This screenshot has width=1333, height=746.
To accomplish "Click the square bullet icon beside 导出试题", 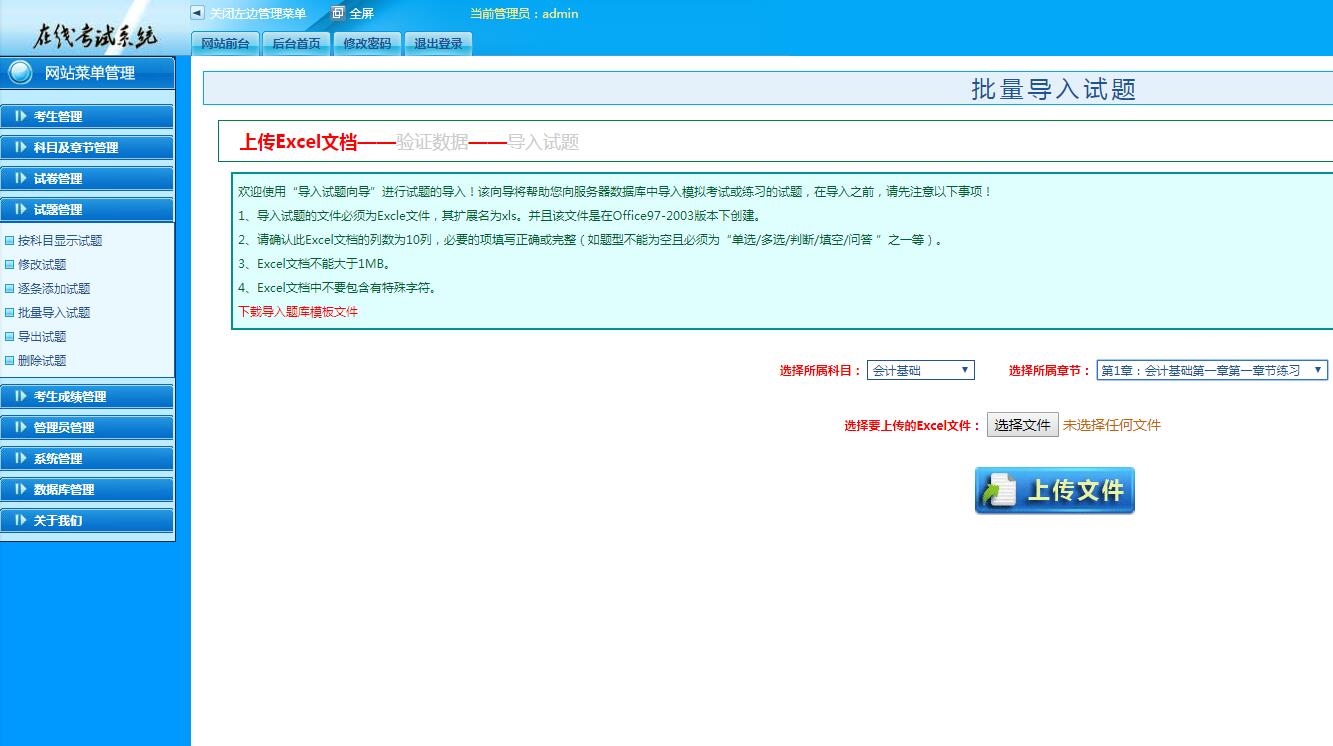I will click(x=10, y=337).
